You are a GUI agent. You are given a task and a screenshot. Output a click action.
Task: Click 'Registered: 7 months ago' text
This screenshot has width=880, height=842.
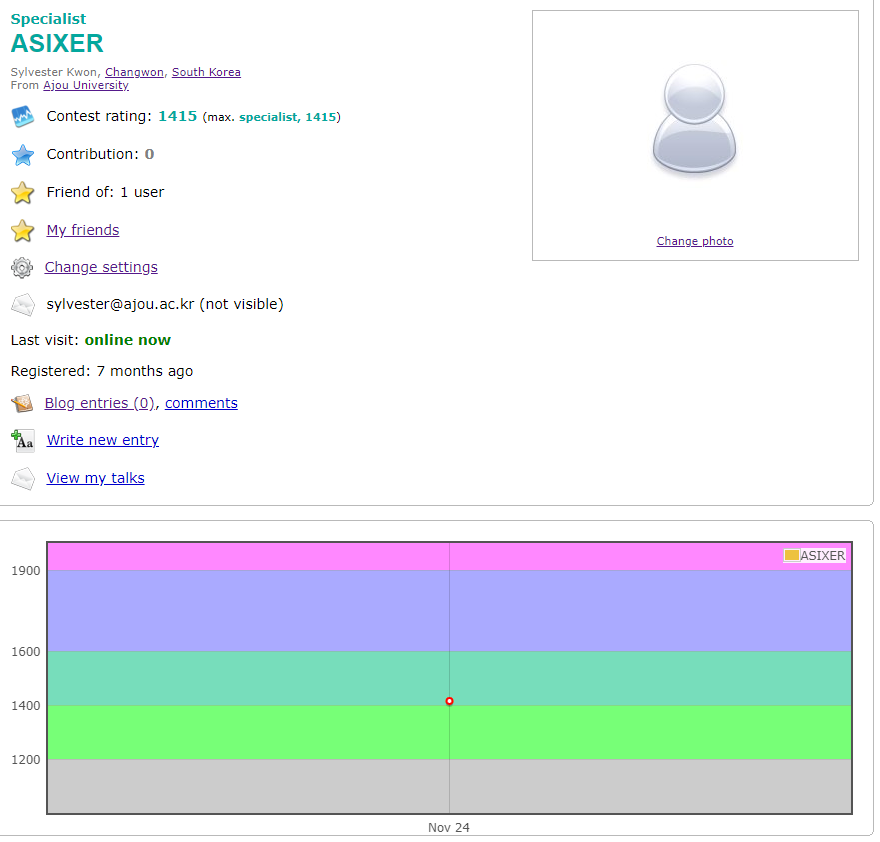pyautogui.click(x=102, y=371)
